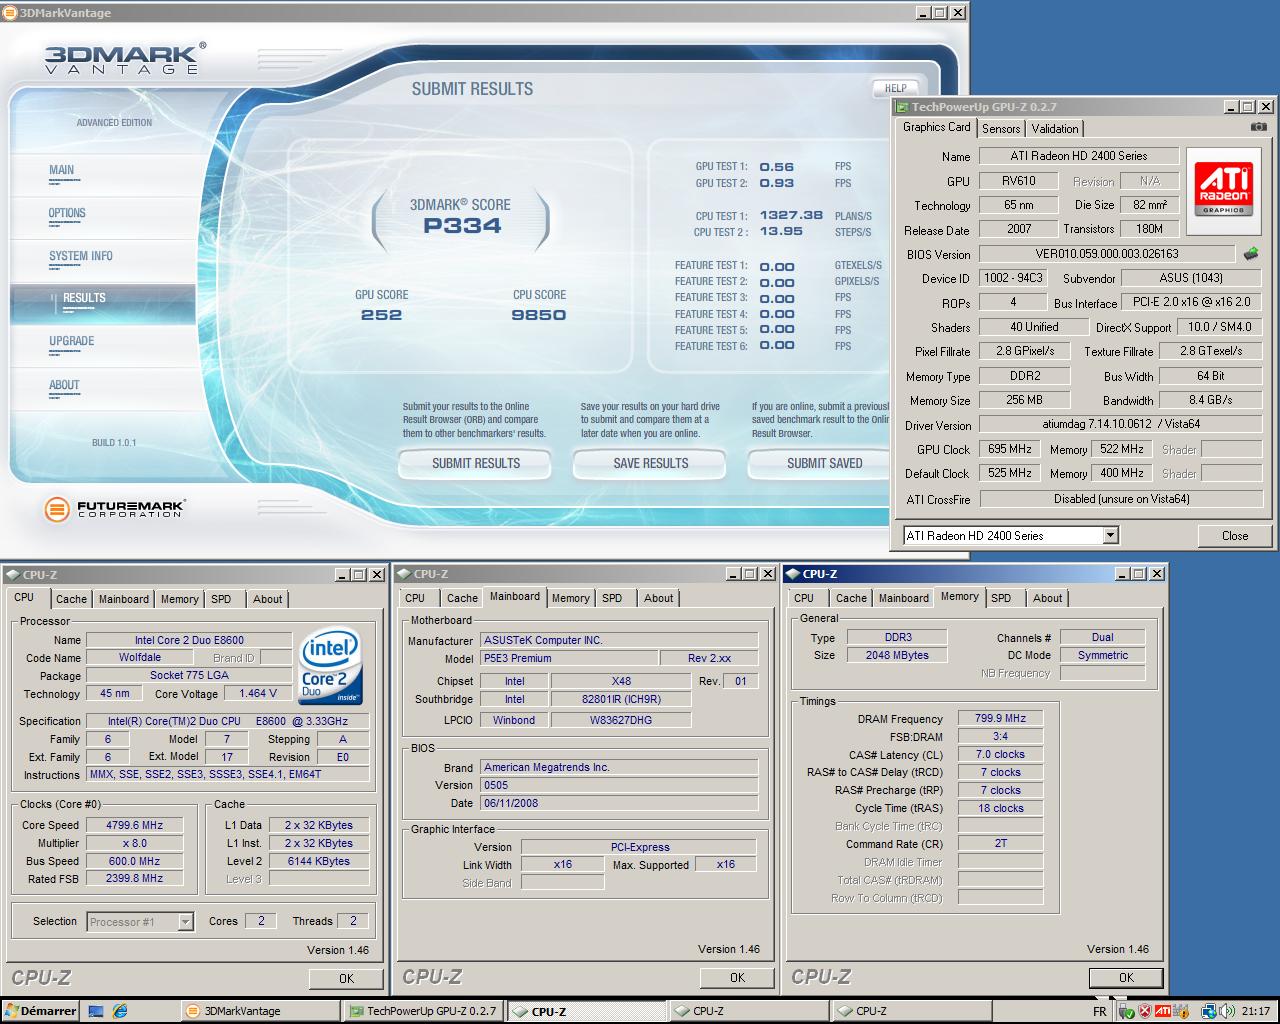Switch to the Sensors tab in GPU-Z
Viewport: 1280px width, 1024px height.
(1001, 129)
